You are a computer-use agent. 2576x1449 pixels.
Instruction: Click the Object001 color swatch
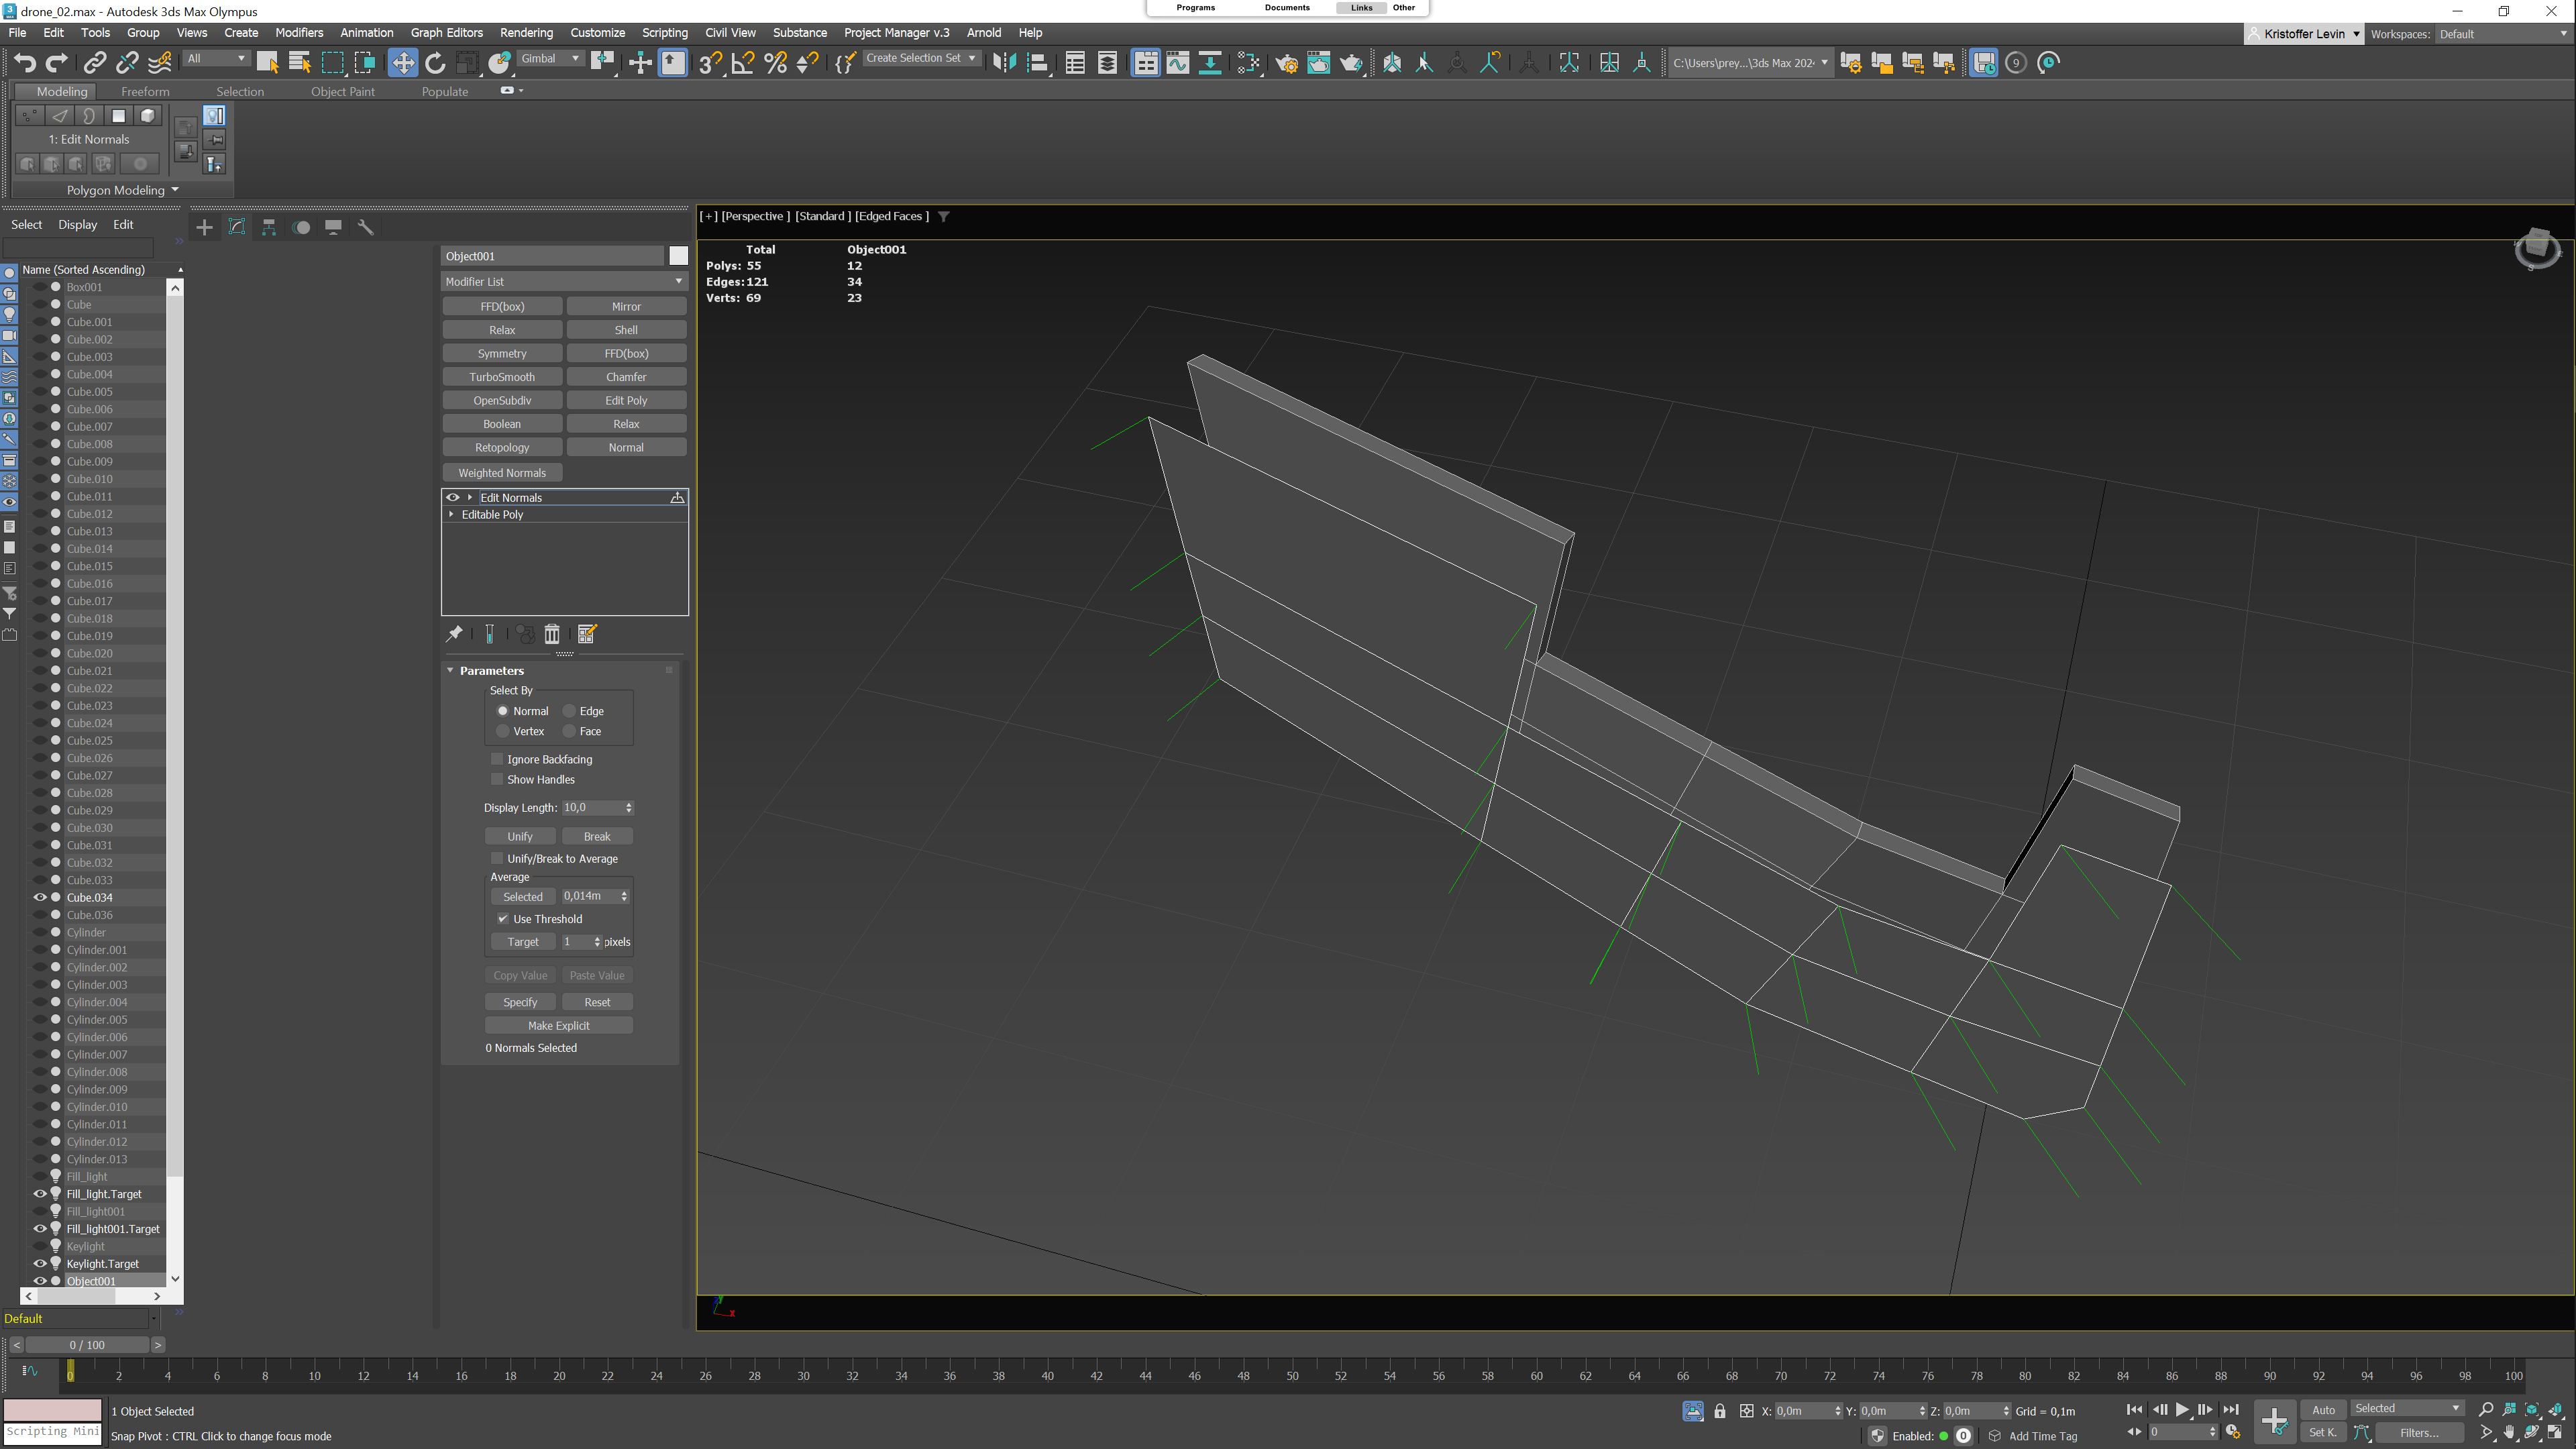point(679,256)
